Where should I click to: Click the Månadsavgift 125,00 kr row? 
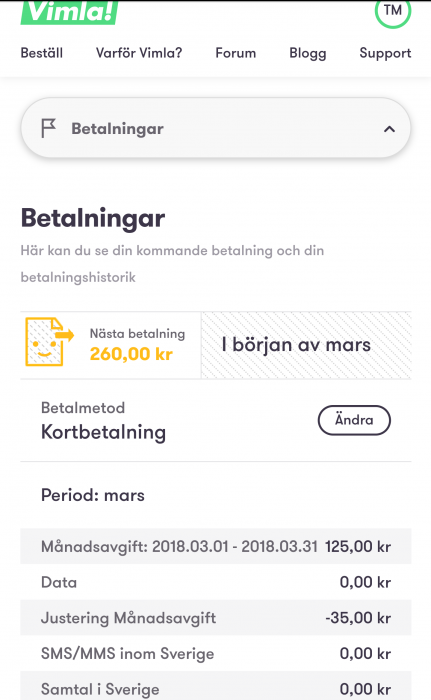(x=216, y=546)
